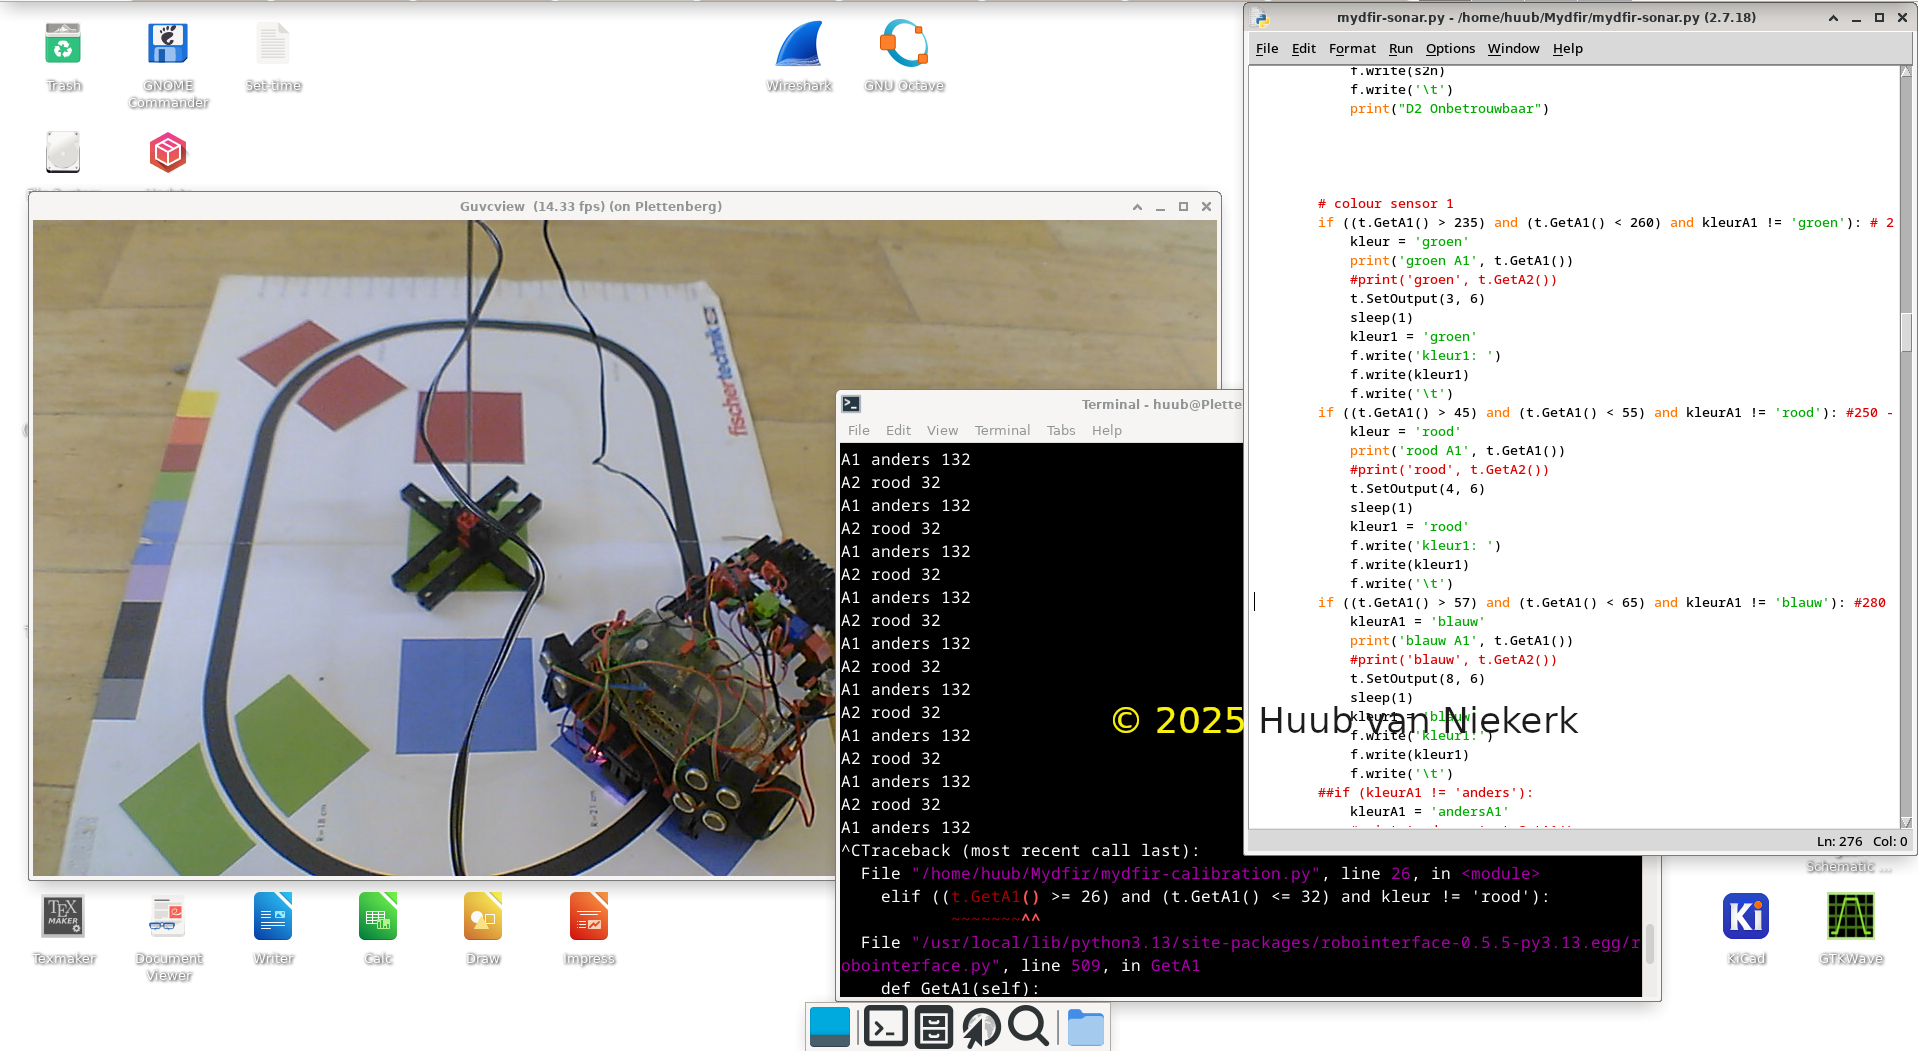Viewport: 1918px width, 1051px height.
Task: Click the line print('groen A1', t.GetA1())
Action: [x=1461, y=261]
